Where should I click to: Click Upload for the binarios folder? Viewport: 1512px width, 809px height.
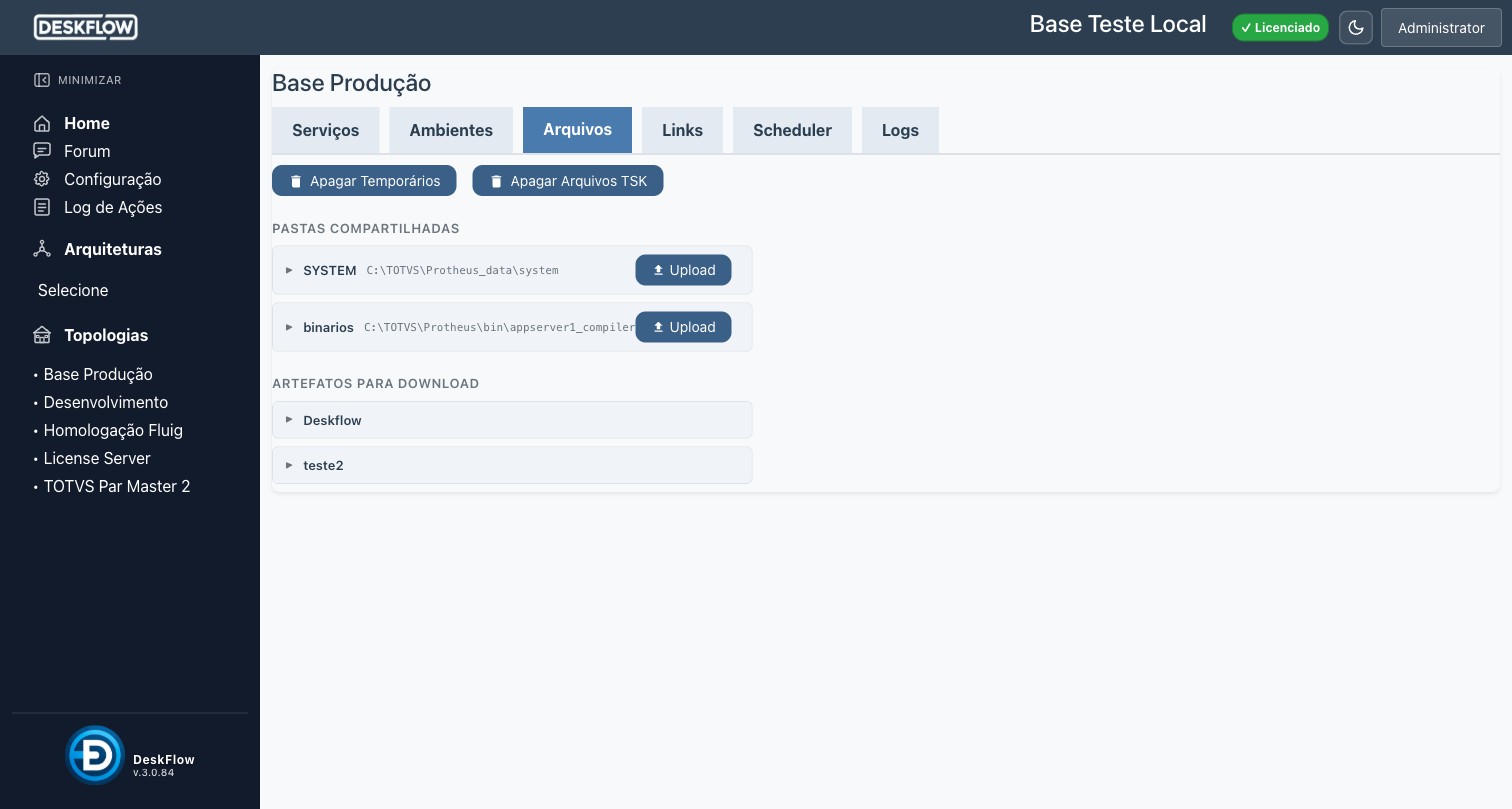pos(683,327)
